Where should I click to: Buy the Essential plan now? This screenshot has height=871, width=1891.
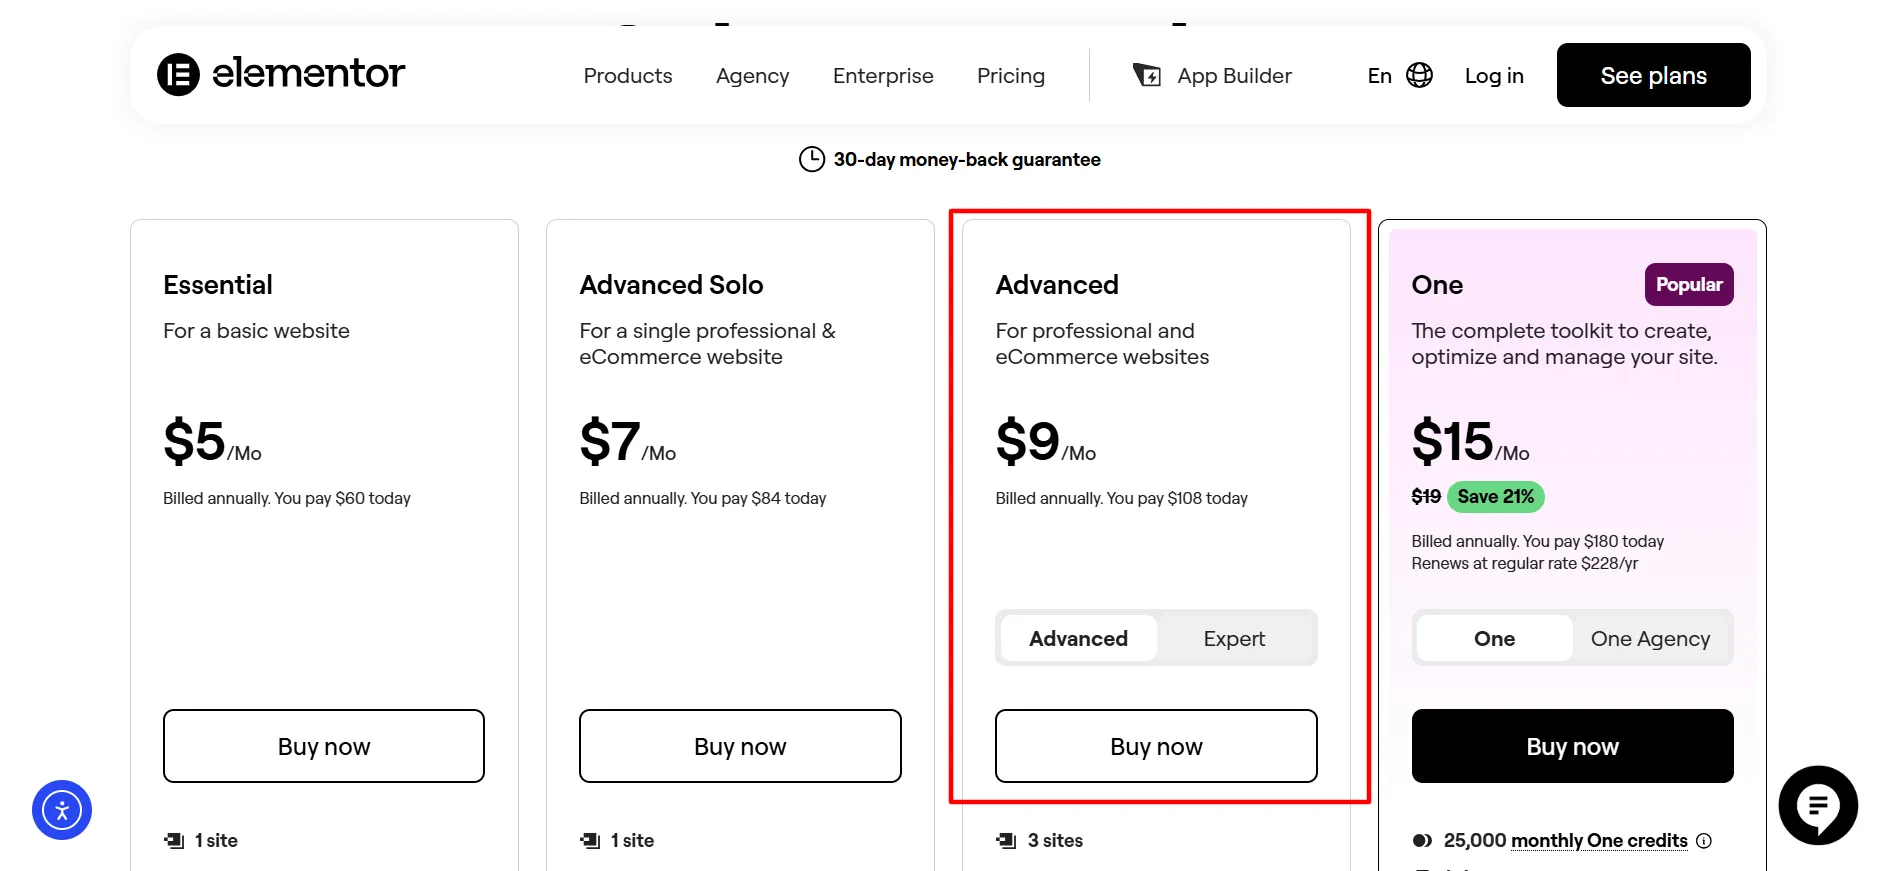(x=324, y=746)
